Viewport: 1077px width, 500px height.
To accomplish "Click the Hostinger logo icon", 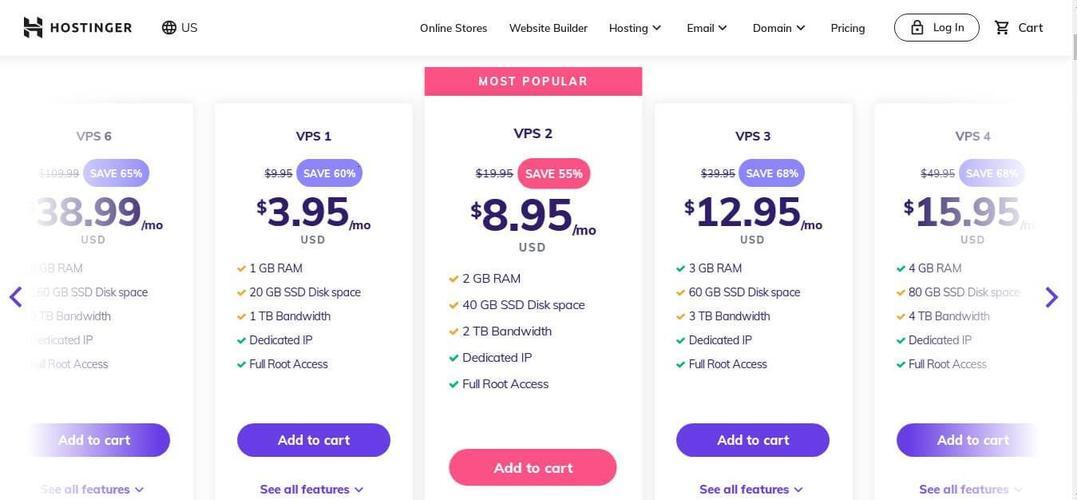I will tap(33, 27).
